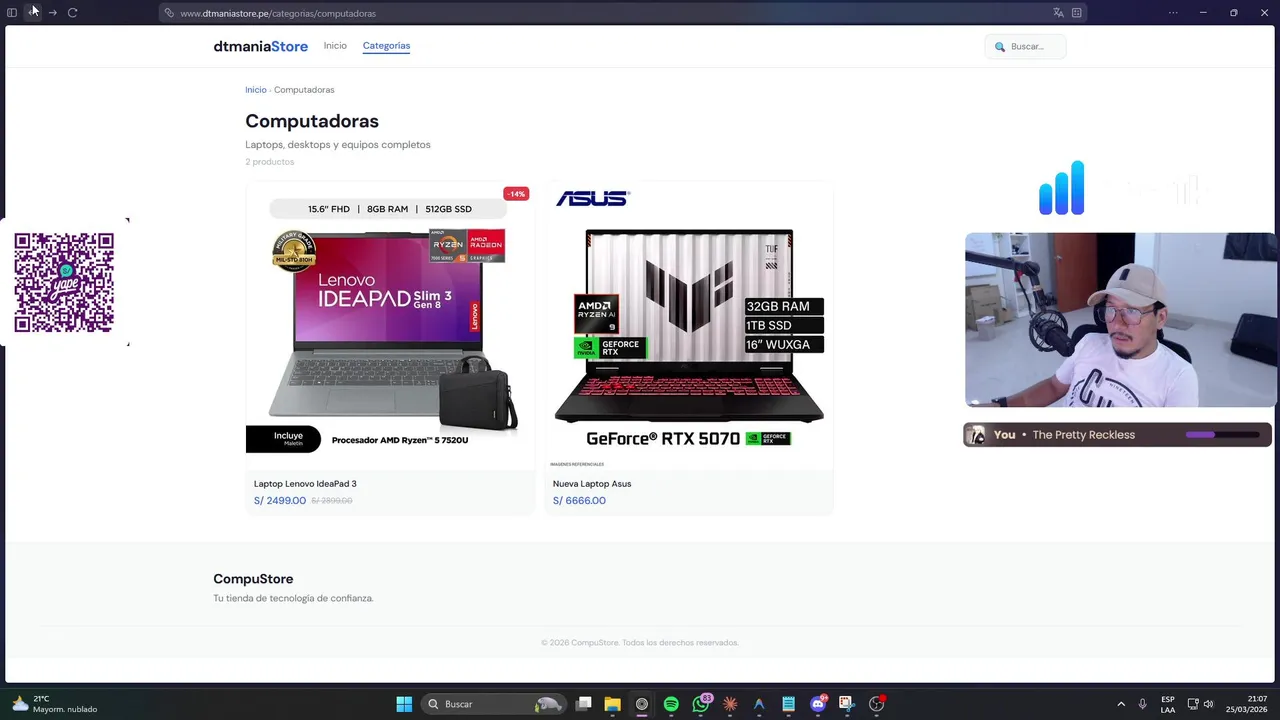This screenshot has width=1280, height=720.
Task: Click the Inicio breadcrumb link
Action: point(256,90)
